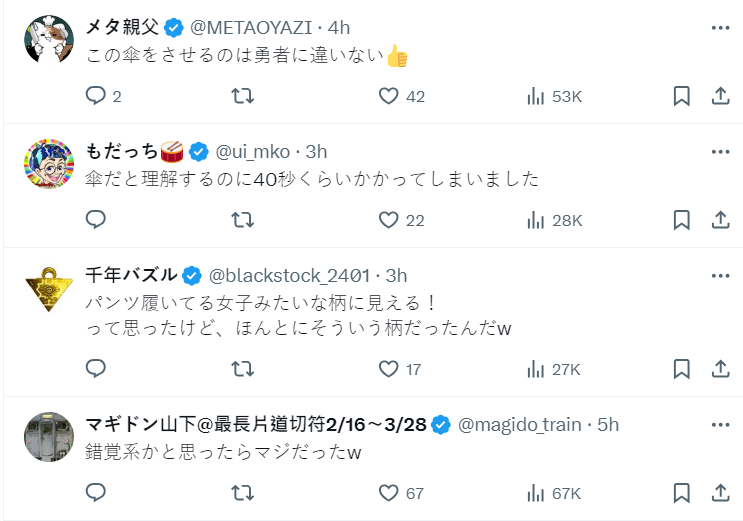Like the tweet with 42 likes

click(389, 96)
